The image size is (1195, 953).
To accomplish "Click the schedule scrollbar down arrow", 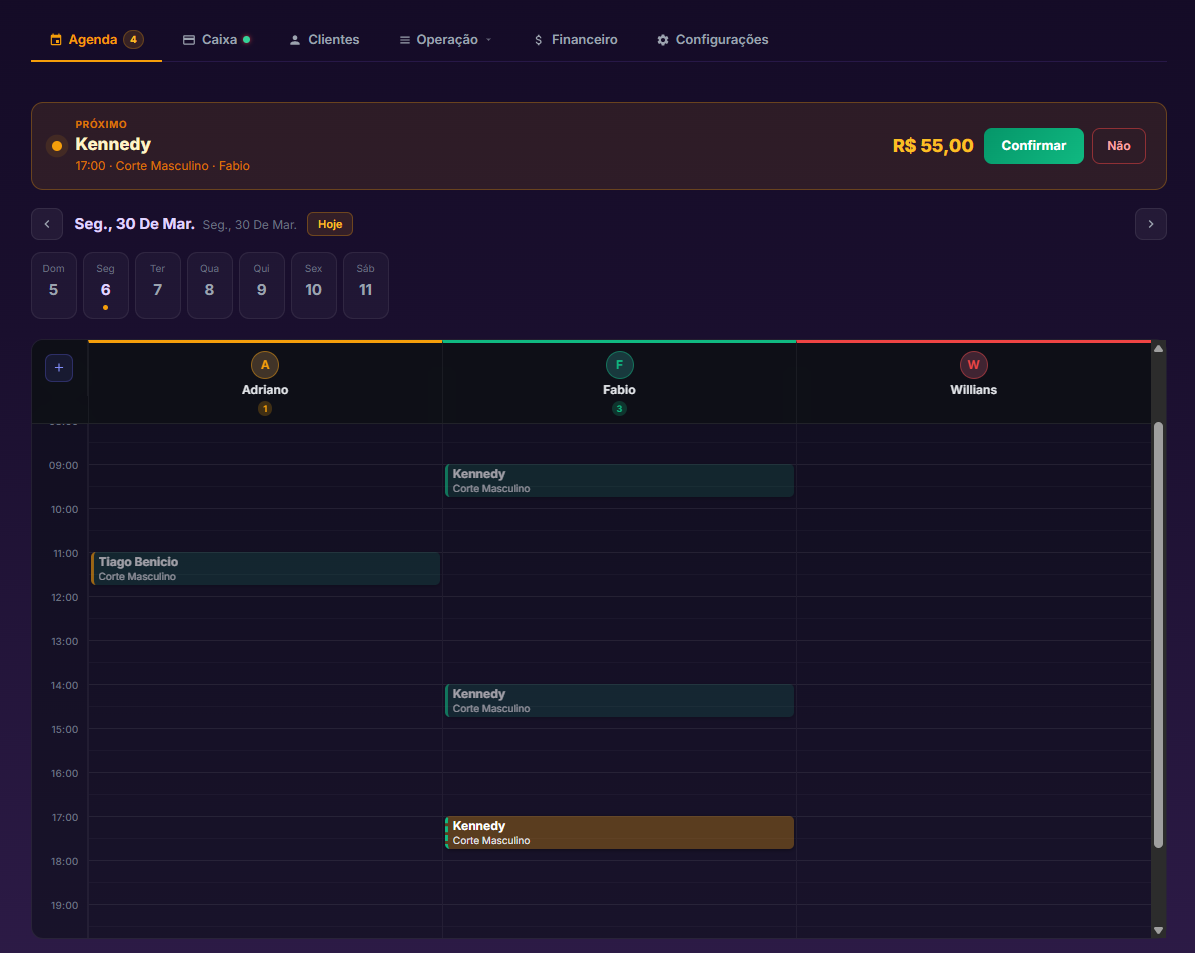I will [1158, 930].
